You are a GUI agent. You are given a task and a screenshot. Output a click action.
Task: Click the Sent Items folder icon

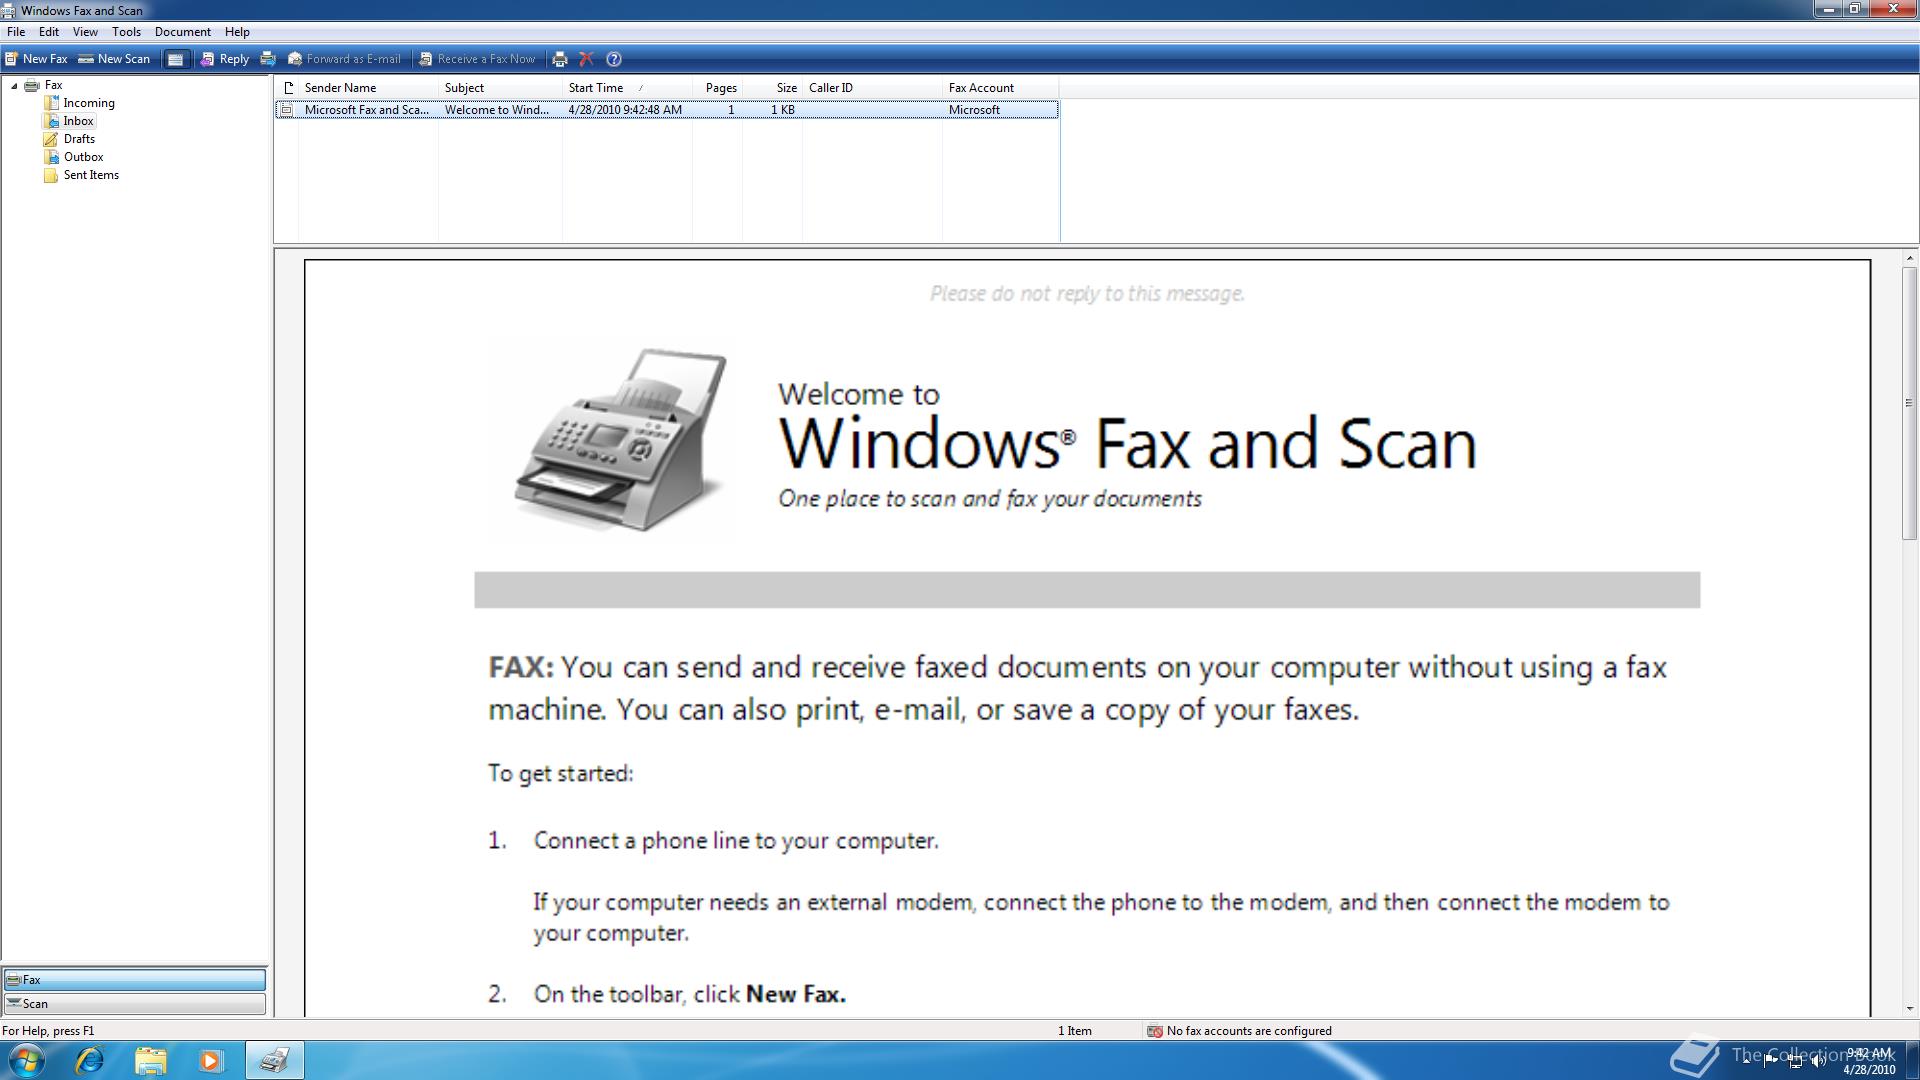click(x=51, y=175)
